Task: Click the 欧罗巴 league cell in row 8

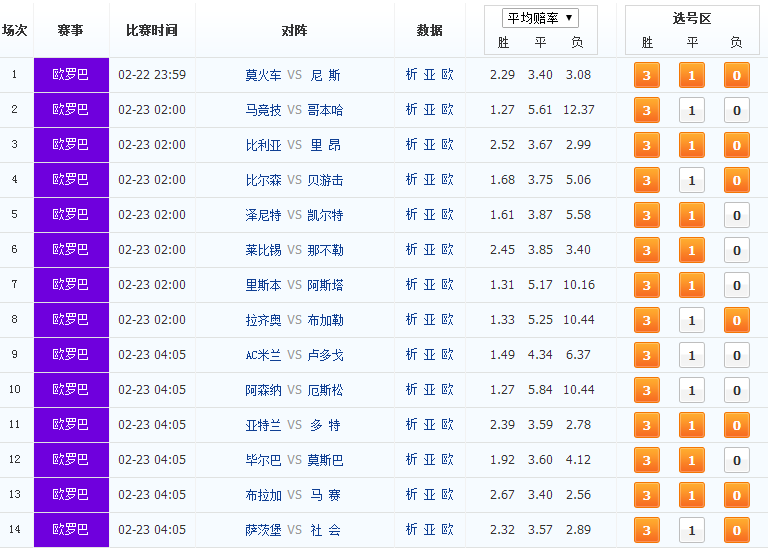Action: (x=71, y=320)
